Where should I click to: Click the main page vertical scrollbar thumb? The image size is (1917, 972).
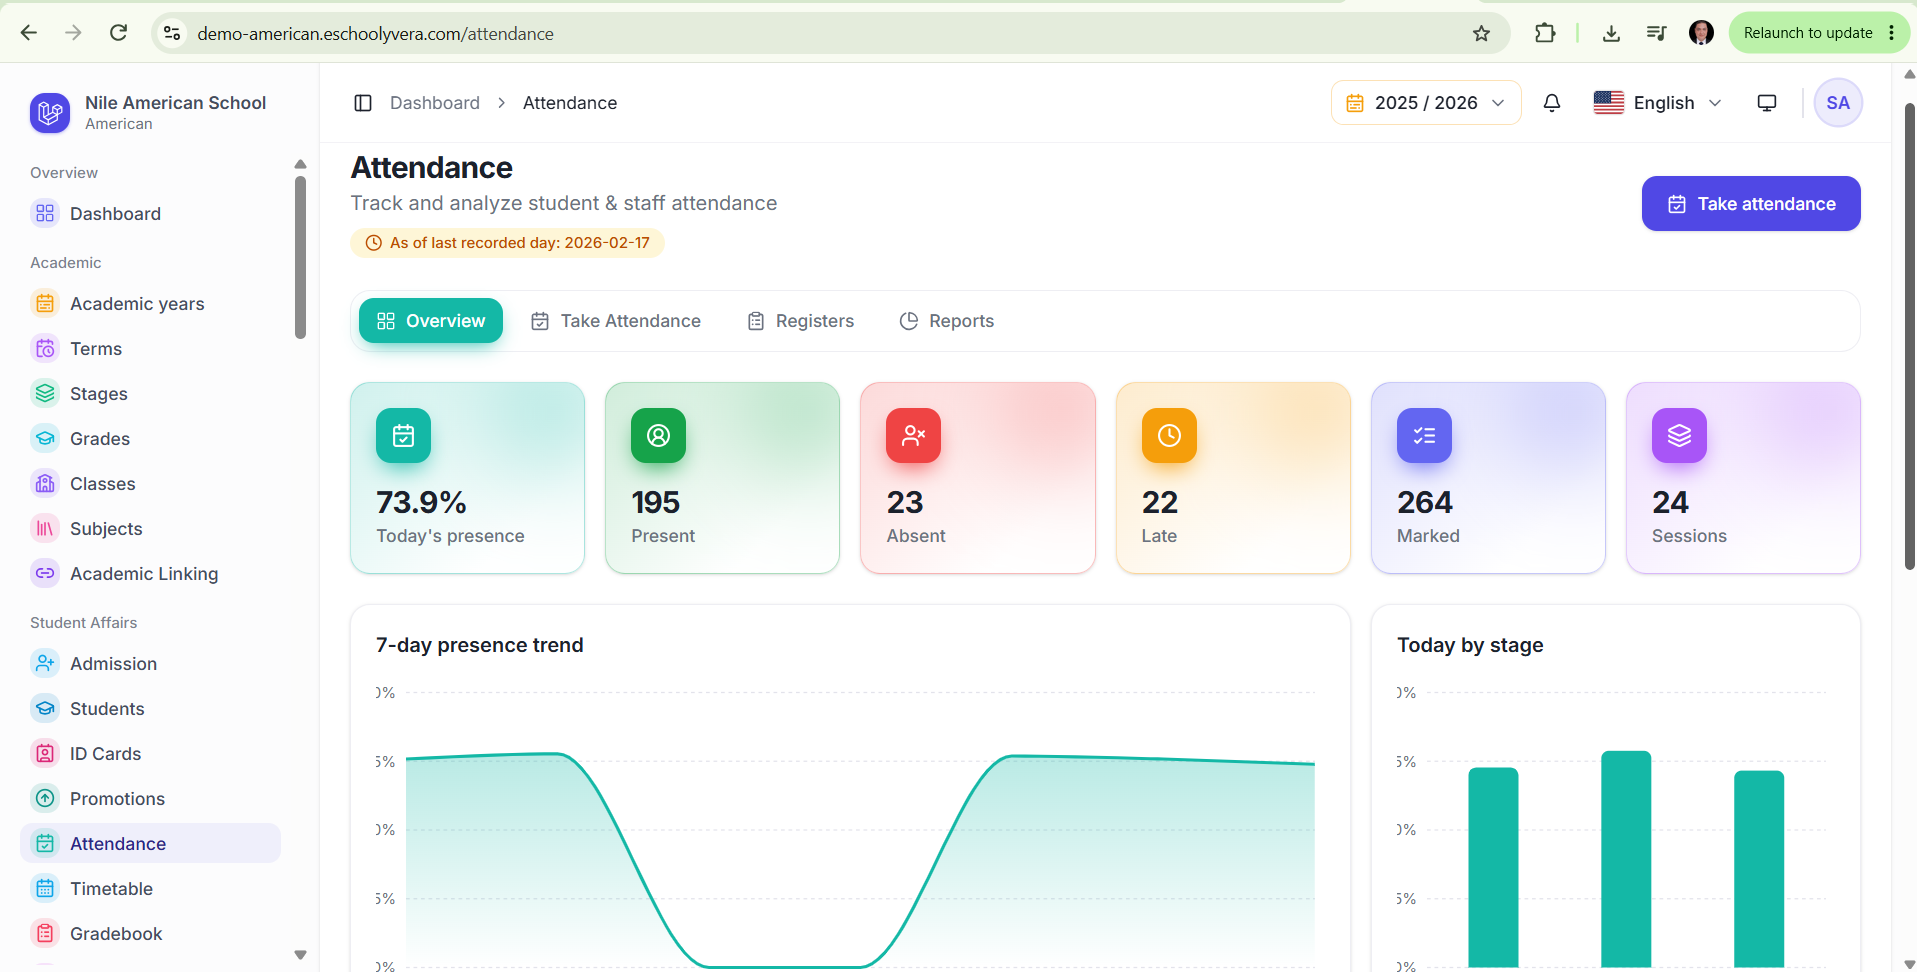click(1909, 336)
